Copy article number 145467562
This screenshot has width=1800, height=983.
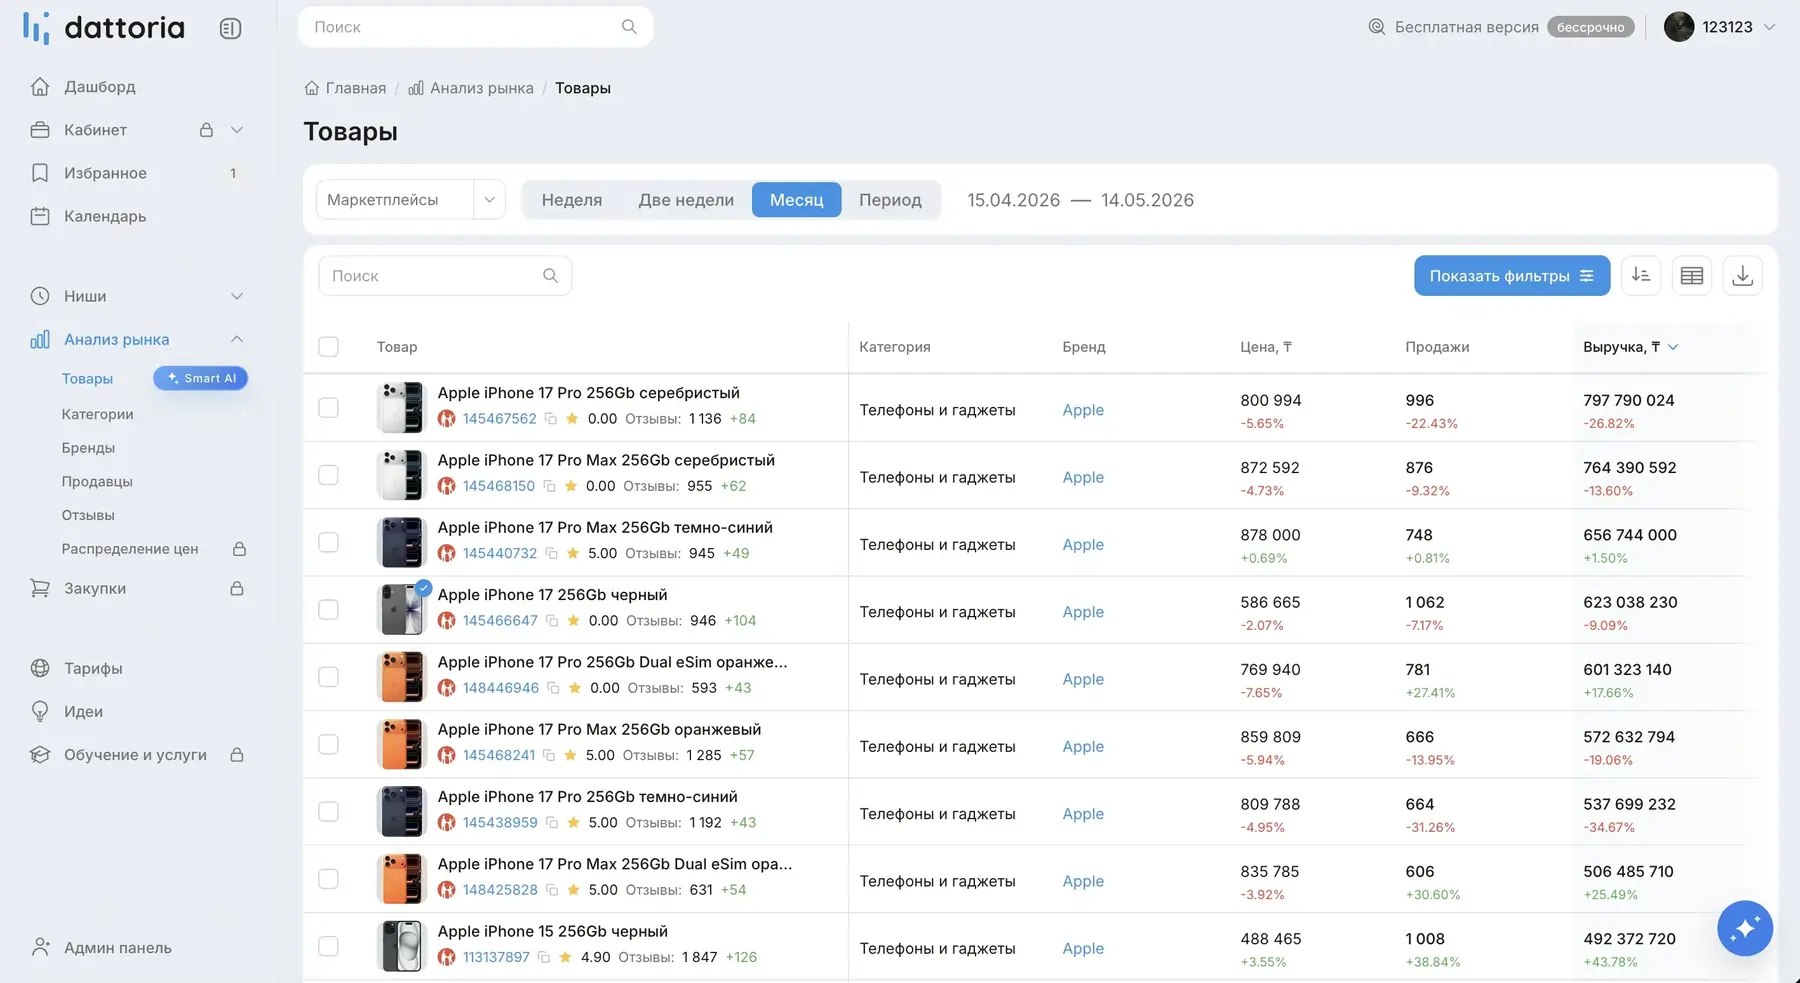[x=550, y=419]
